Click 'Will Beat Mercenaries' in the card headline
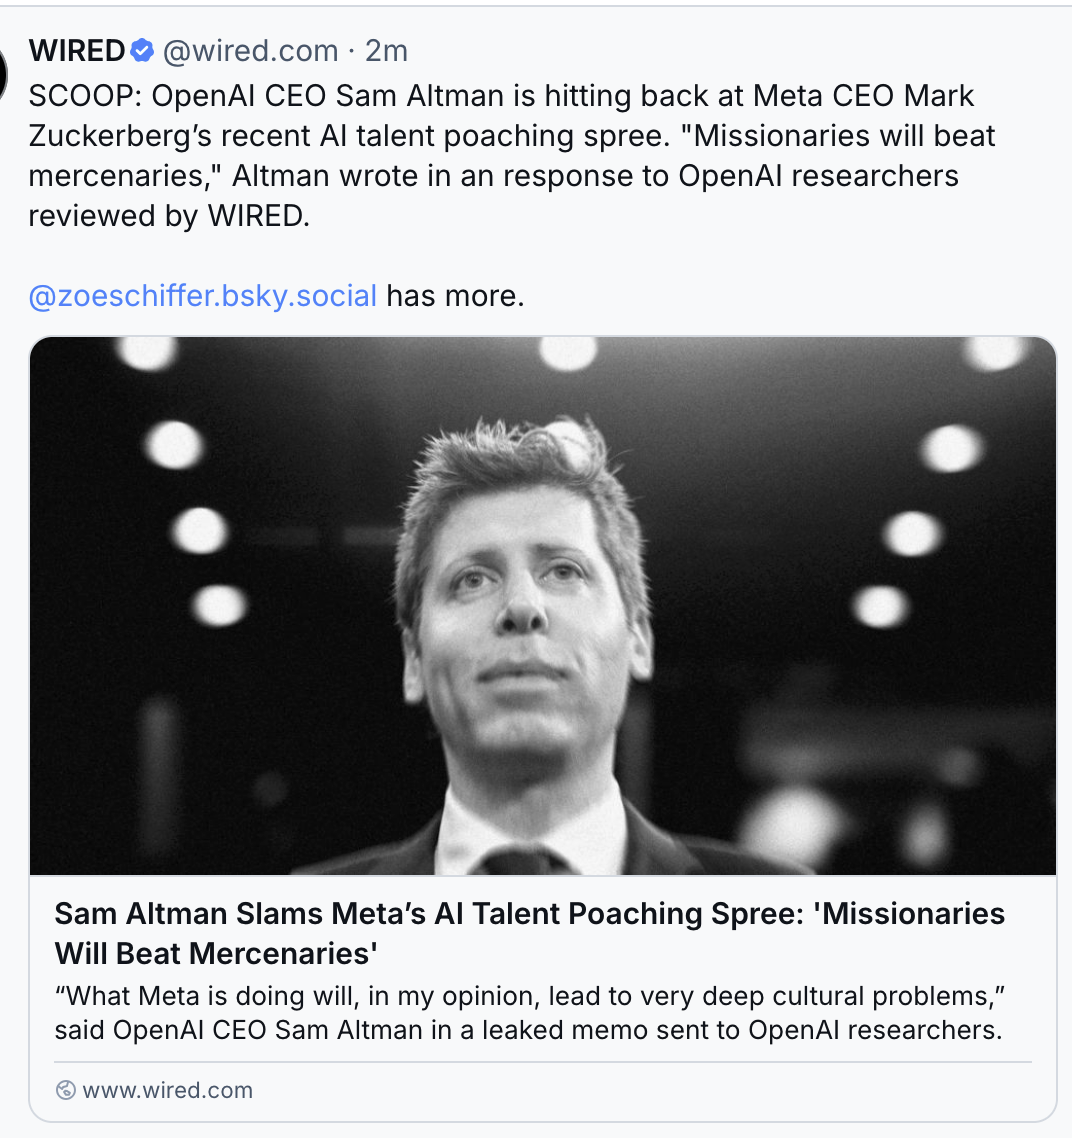The width and height of the screenshot is (1072, 1138). coord(216,954)
